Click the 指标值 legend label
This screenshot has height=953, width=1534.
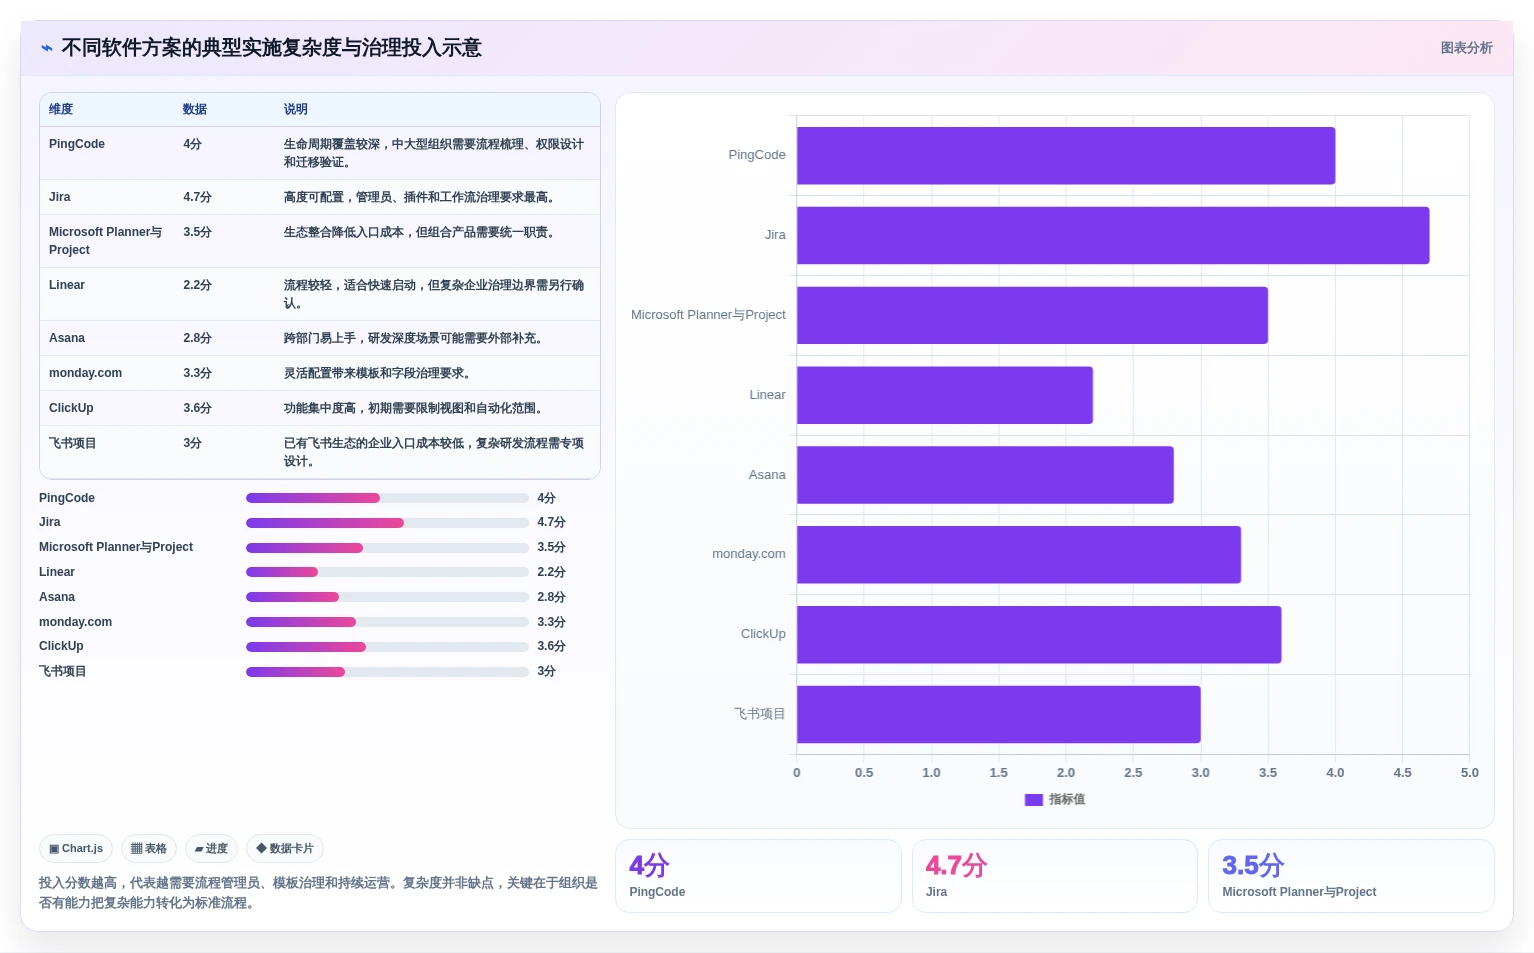pyautogui.click(x=1067, y=799)
